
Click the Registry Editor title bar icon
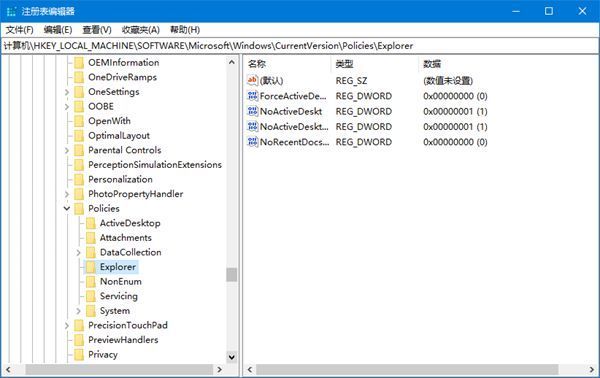11,11
